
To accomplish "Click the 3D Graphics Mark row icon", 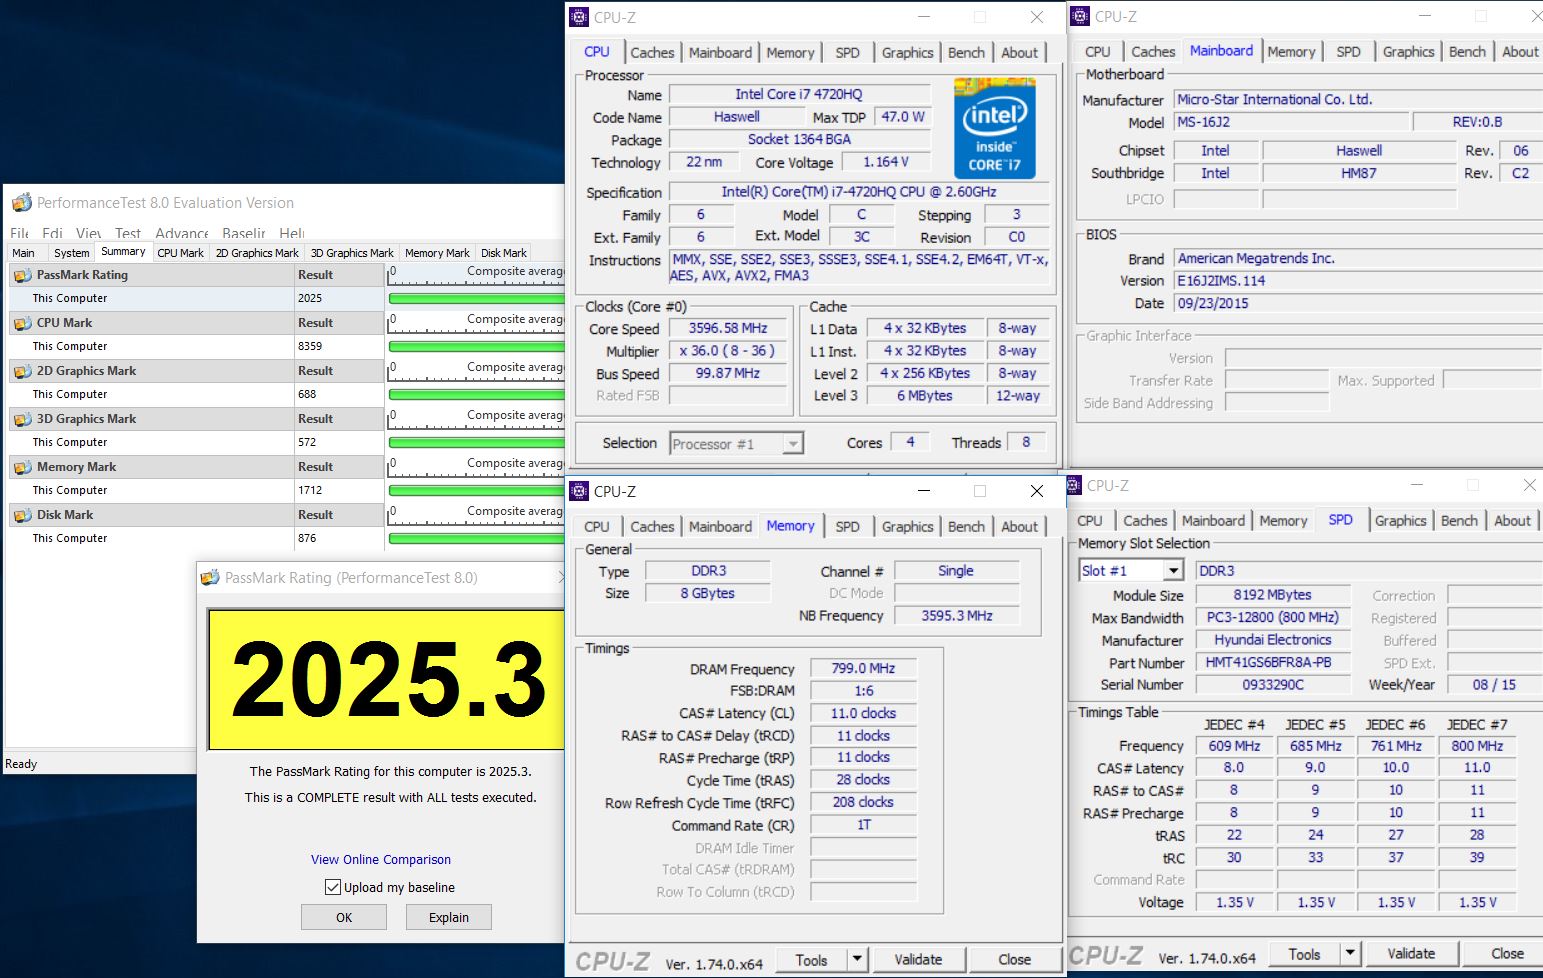I will [x=22, y=419].
